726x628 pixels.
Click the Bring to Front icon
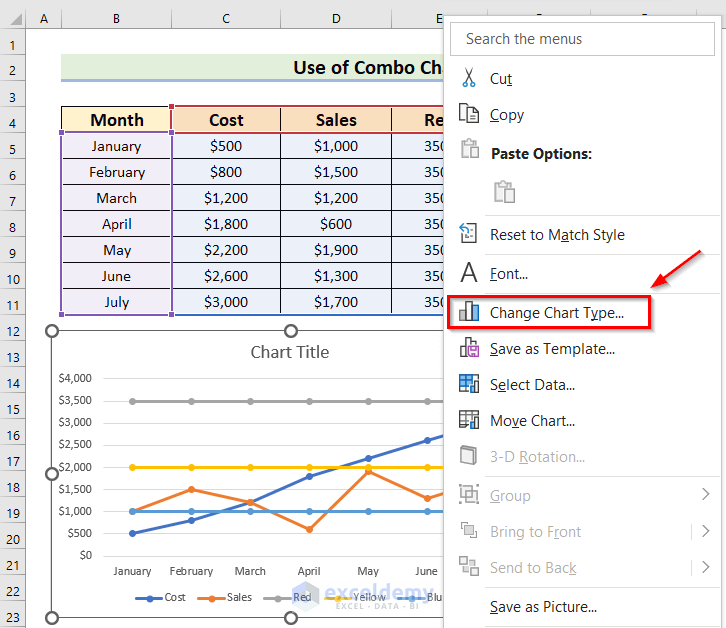tap(469, 530)
